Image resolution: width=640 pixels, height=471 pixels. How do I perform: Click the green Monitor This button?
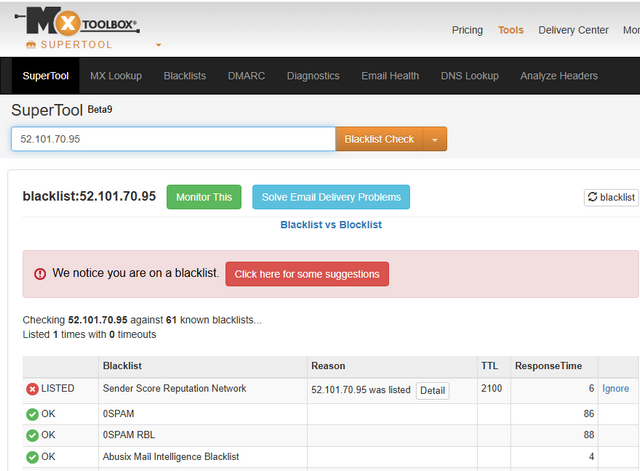click(x=204, y=197)
